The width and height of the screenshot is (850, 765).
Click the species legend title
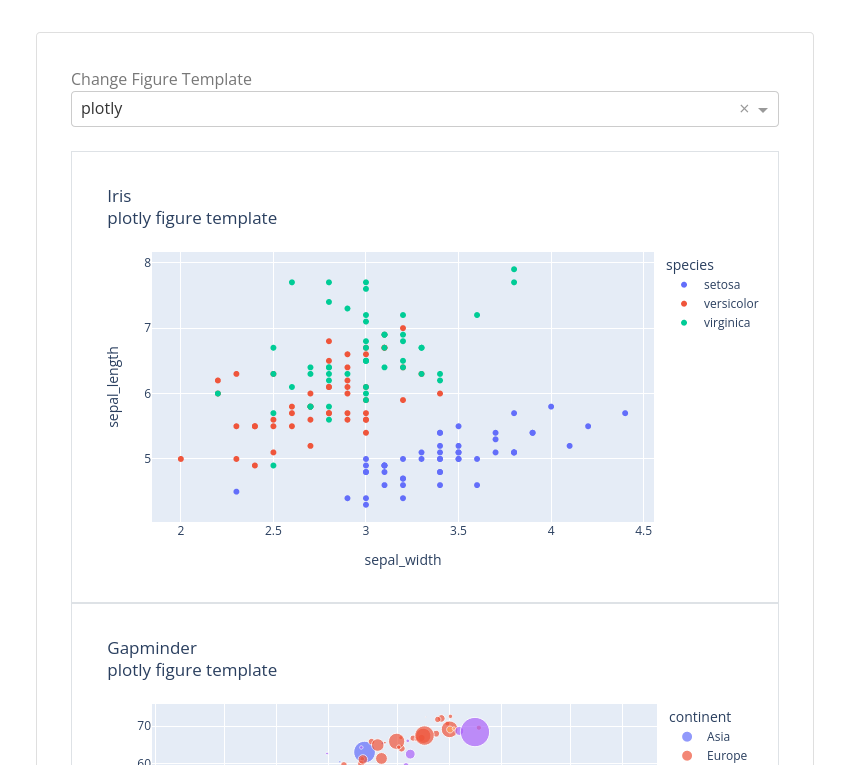click(690, 265)
